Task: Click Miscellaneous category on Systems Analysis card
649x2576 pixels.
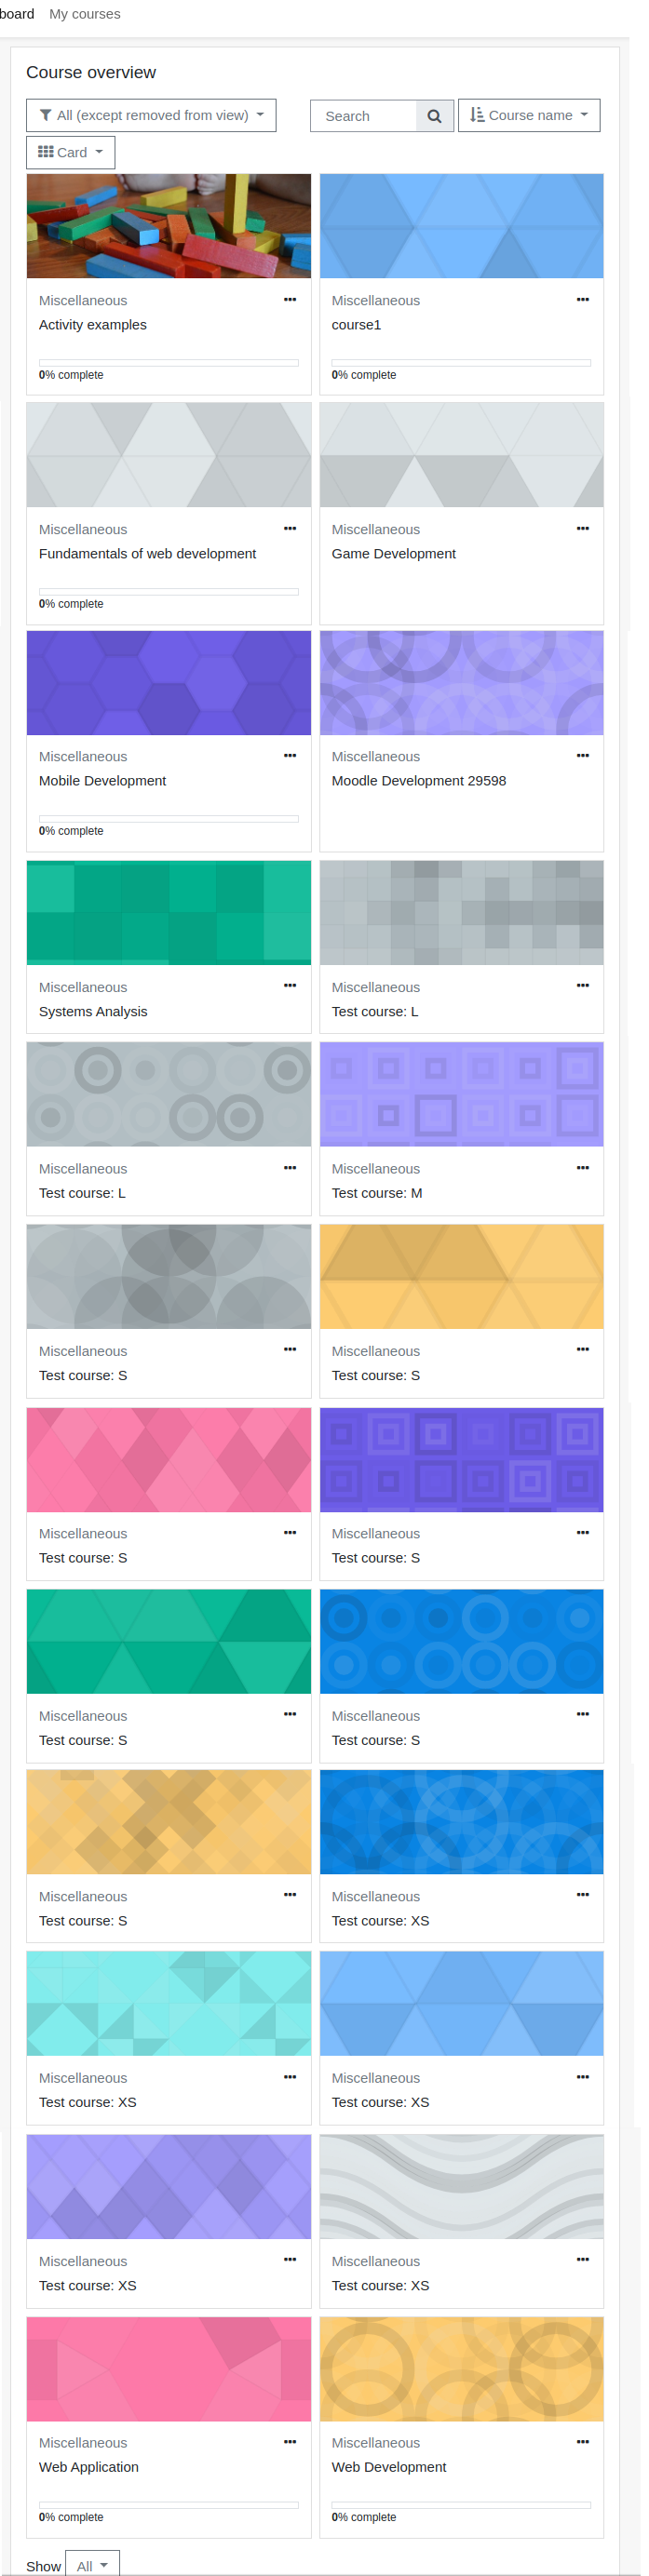Action: point(83,987)
